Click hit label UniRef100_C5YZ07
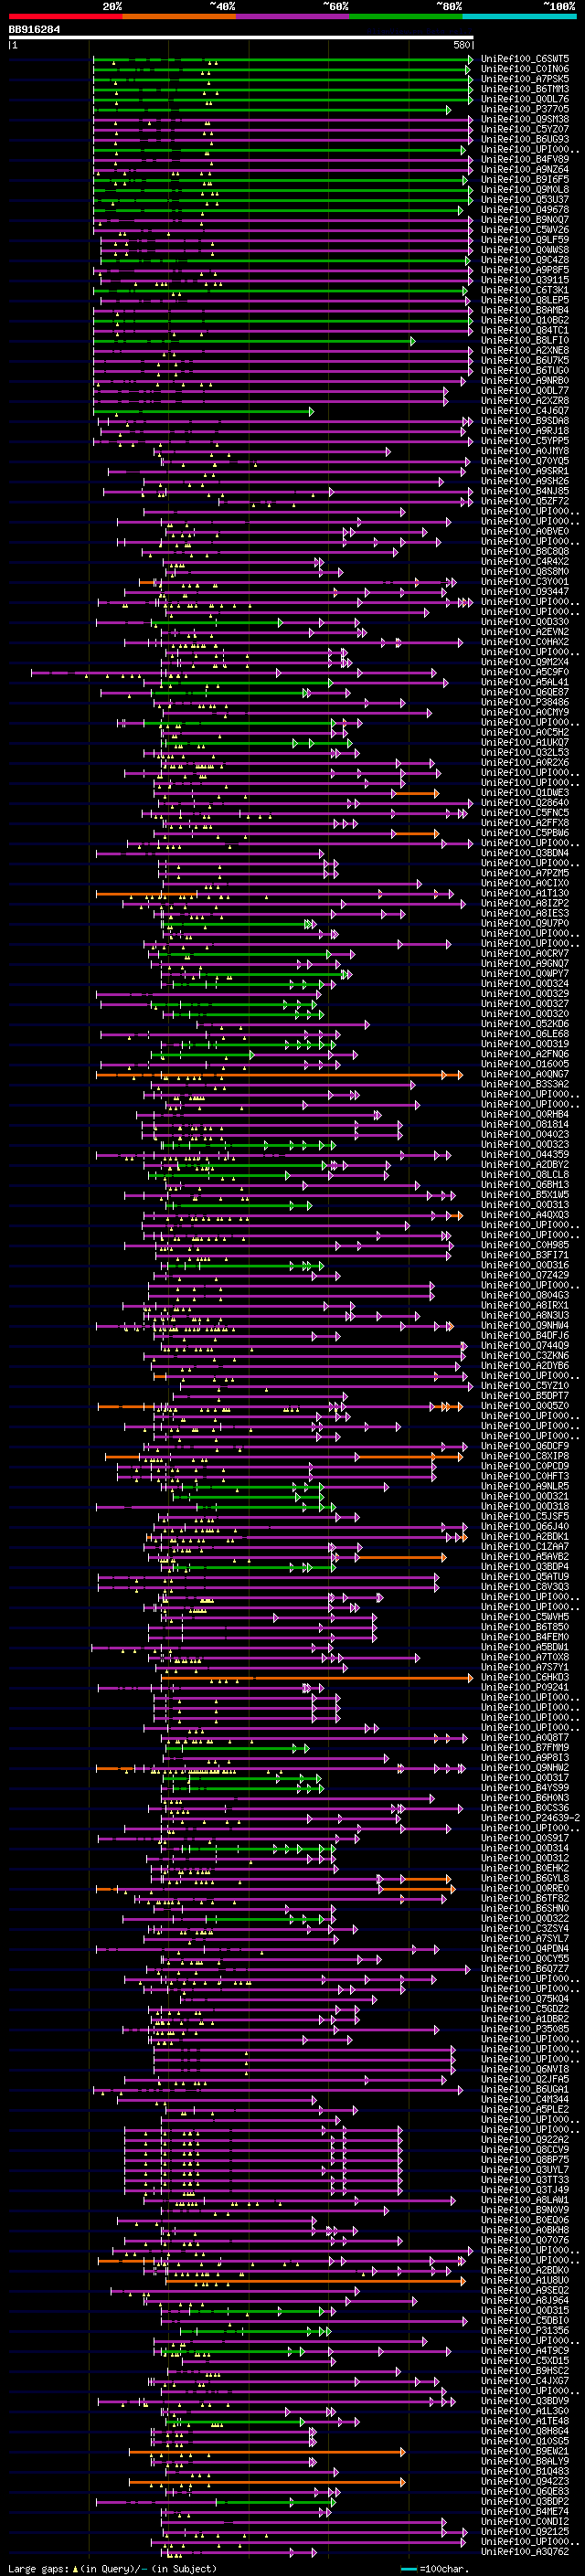The height and width of the screenshot is (2576, 585). coord(525,129)
